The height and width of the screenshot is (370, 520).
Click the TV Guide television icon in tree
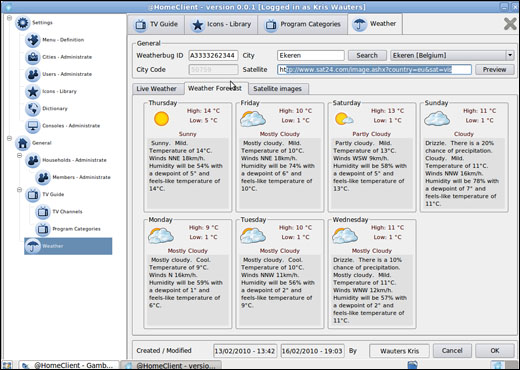[x=33, y=195]
